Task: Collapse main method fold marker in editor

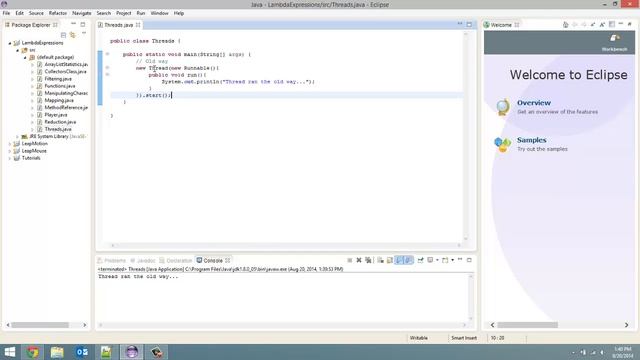Action: [107, 54]
